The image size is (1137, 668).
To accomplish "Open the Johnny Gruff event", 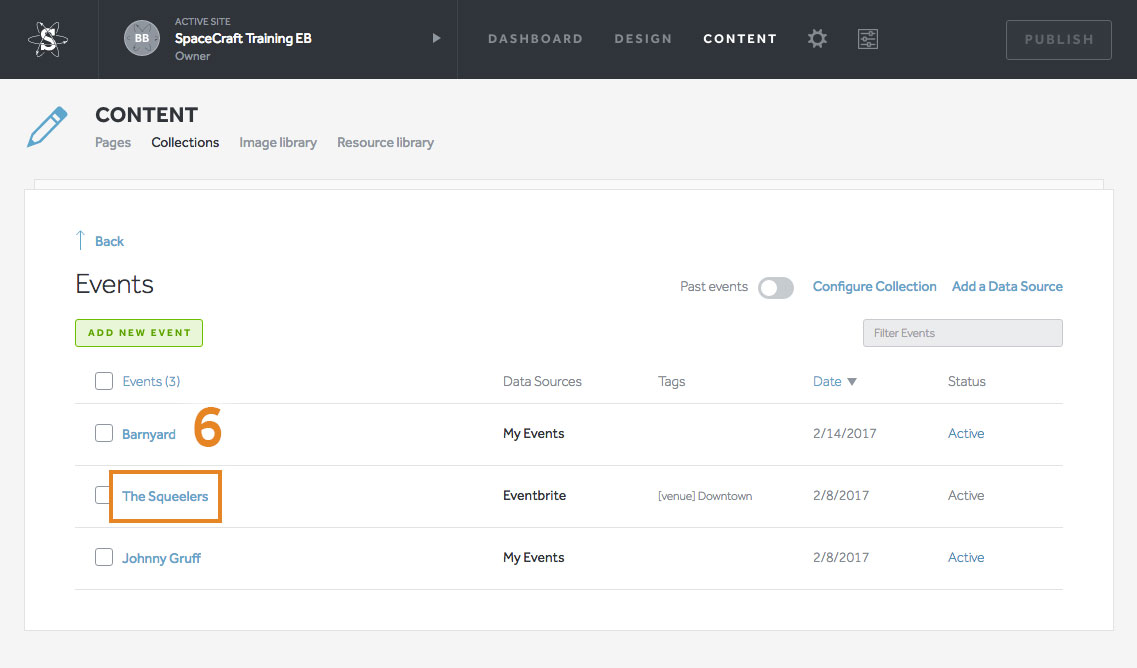I will coord(161,558).
